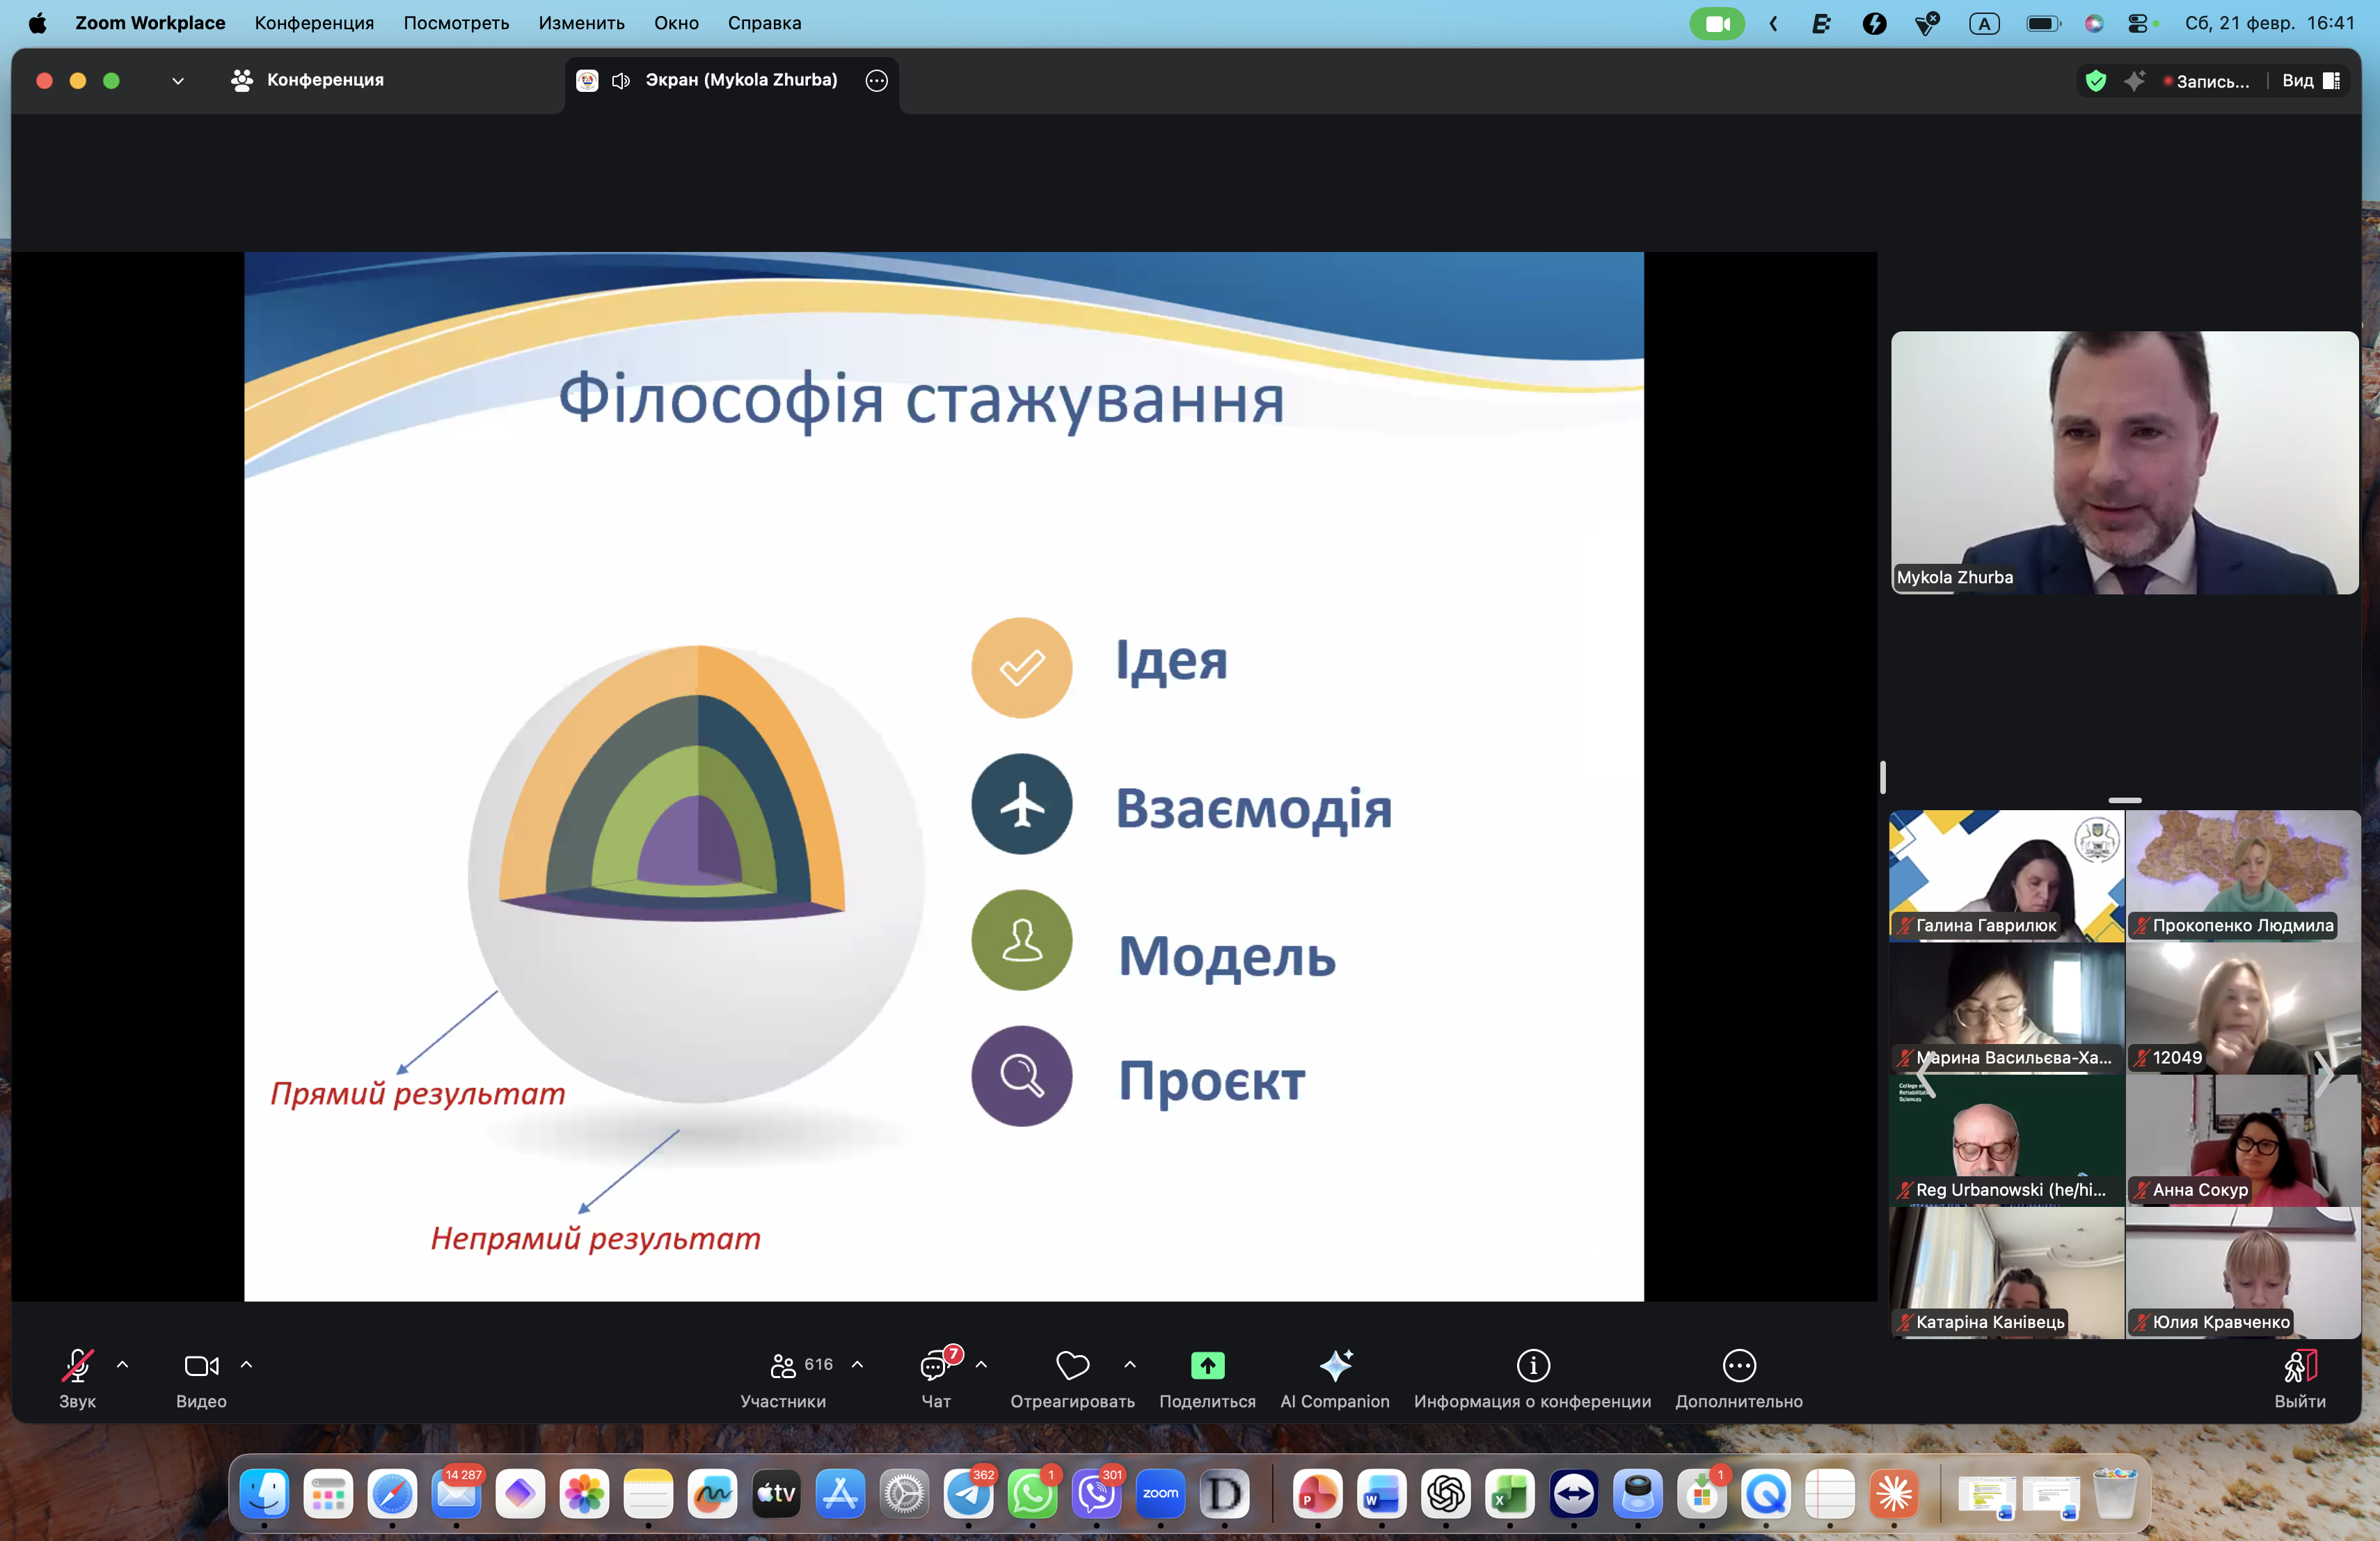Open the AI Companion panel

1334,1366
